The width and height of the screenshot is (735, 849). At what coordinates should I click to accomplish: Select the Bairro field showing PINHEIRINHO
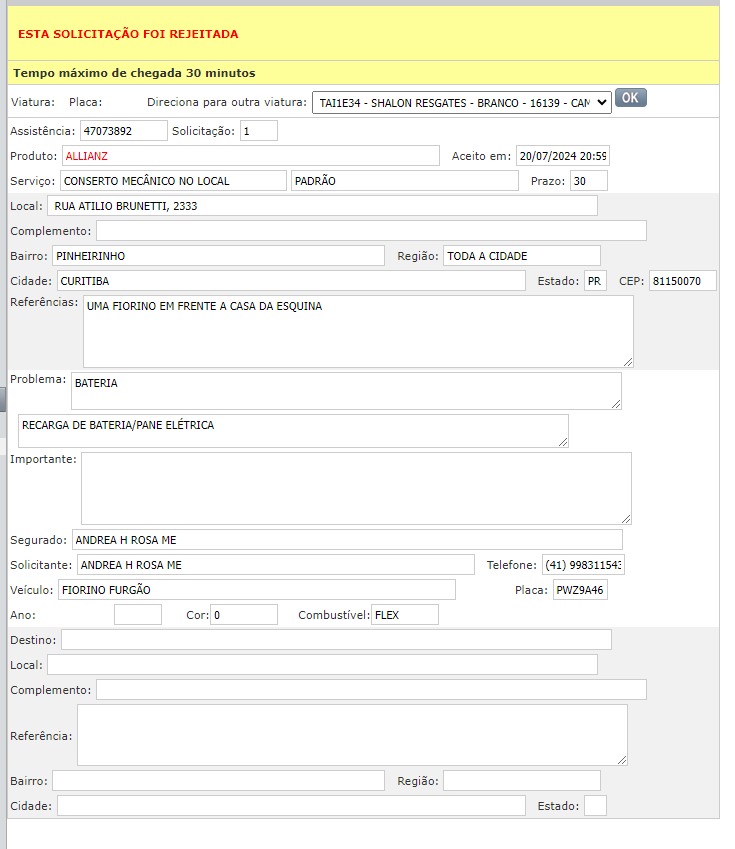pyautogui.click(x=217, y=256)
